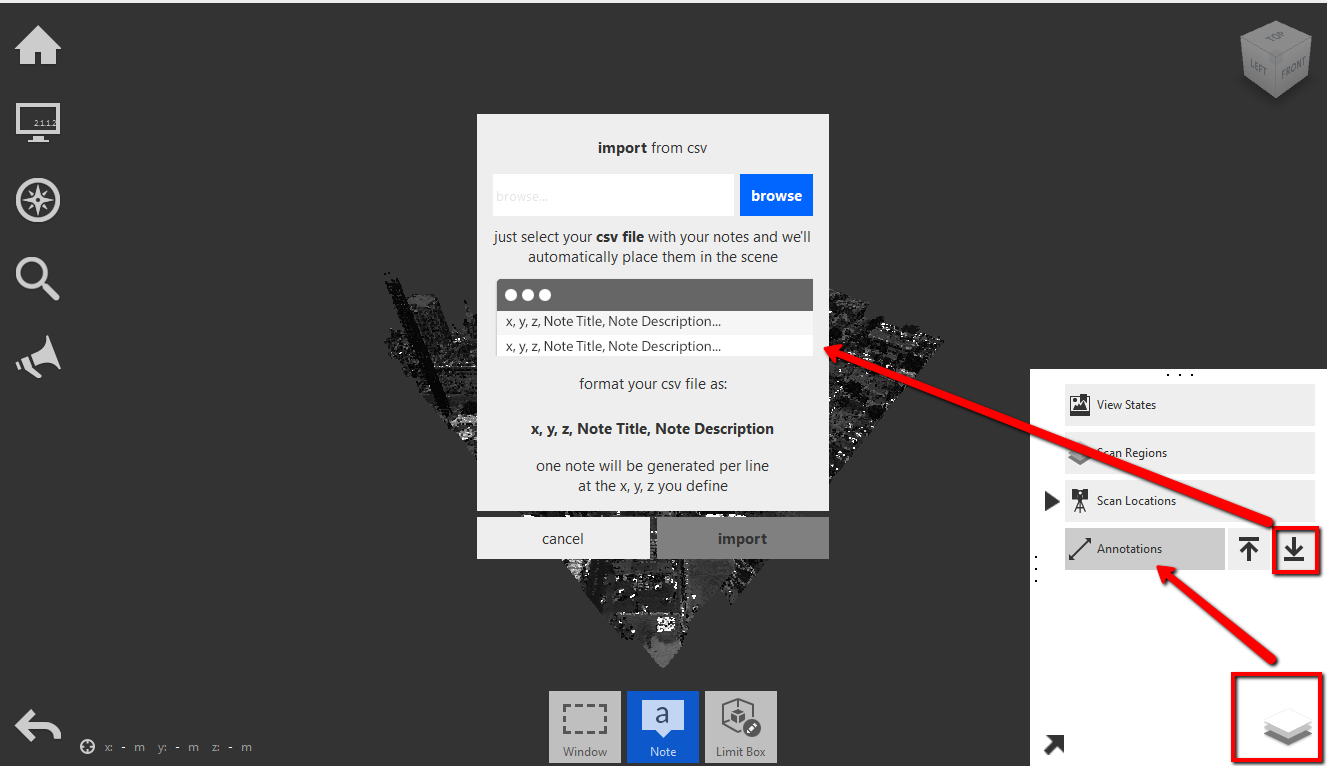Click the browse text input field

(612, 195)
